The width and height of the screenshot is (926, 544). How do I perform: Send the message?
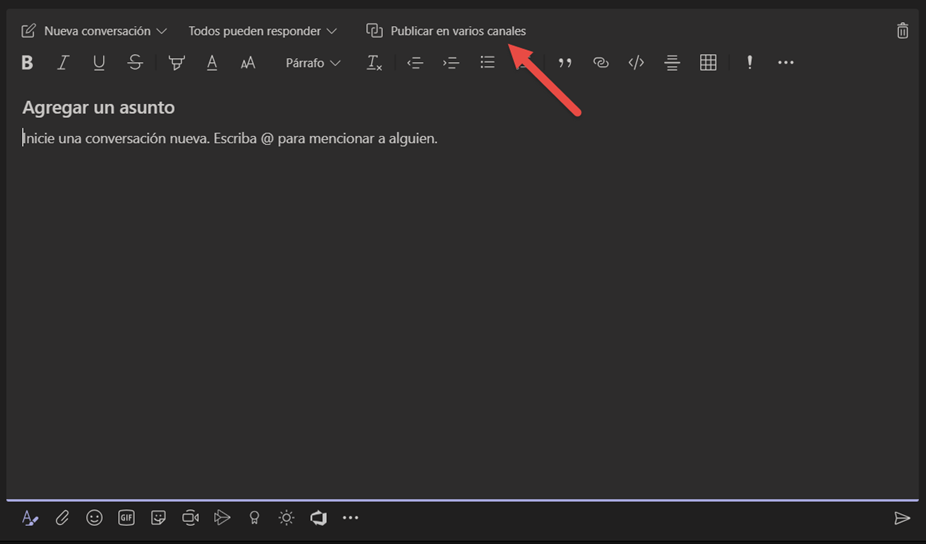(902, 518)
